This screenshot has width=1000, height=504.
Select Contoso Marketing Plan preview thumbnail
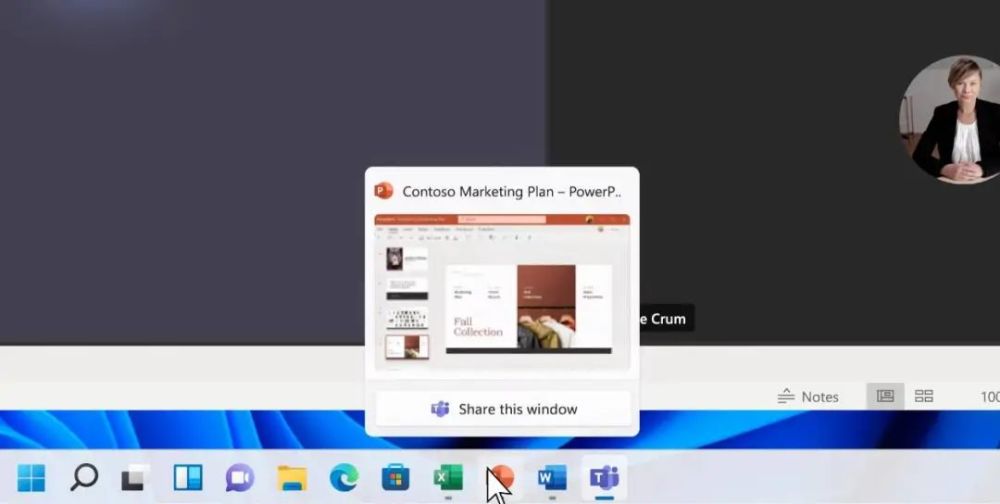tap(502, 292)
